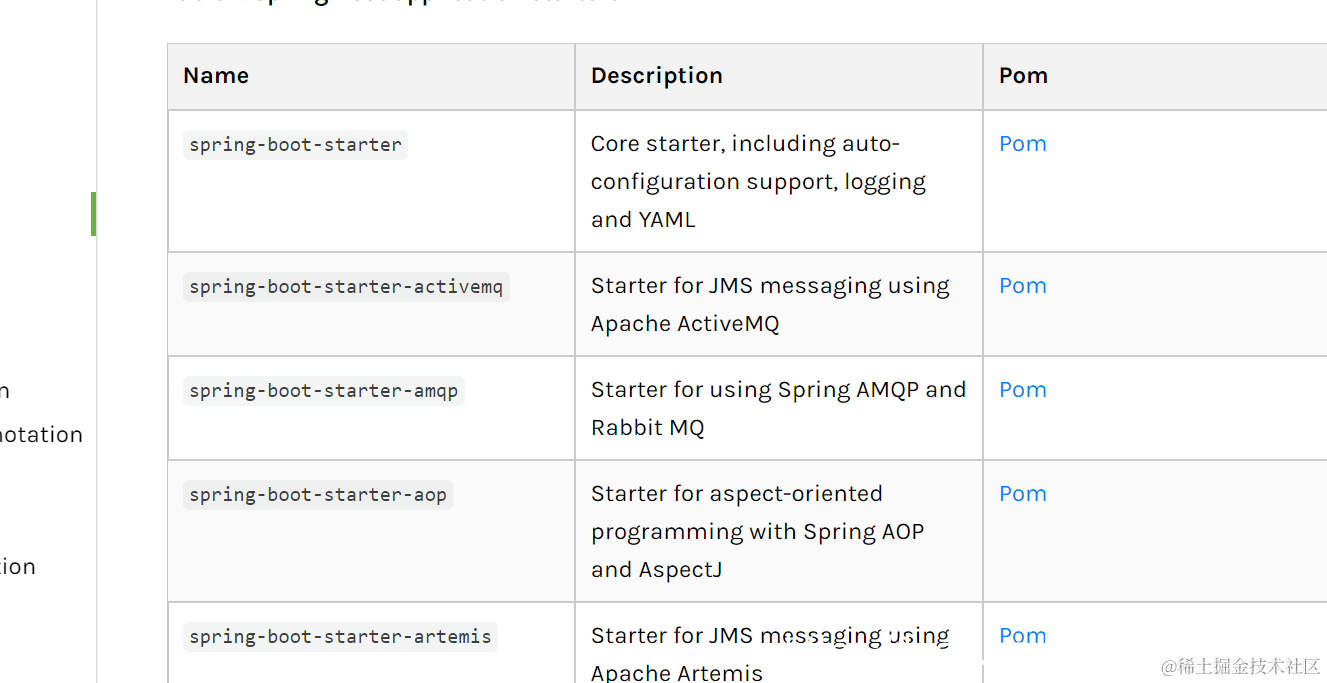Click the Pom column header
This screenshot has width=1327, height=683.
pos(1023,76)
